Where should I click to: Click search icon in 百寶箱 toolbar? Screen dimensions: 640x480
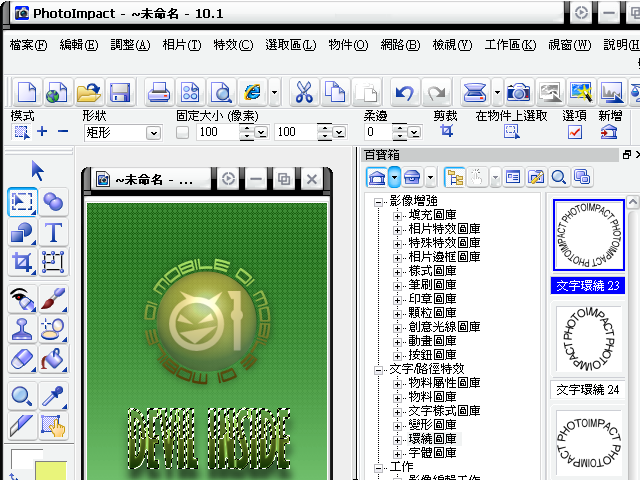coord(558,177)
